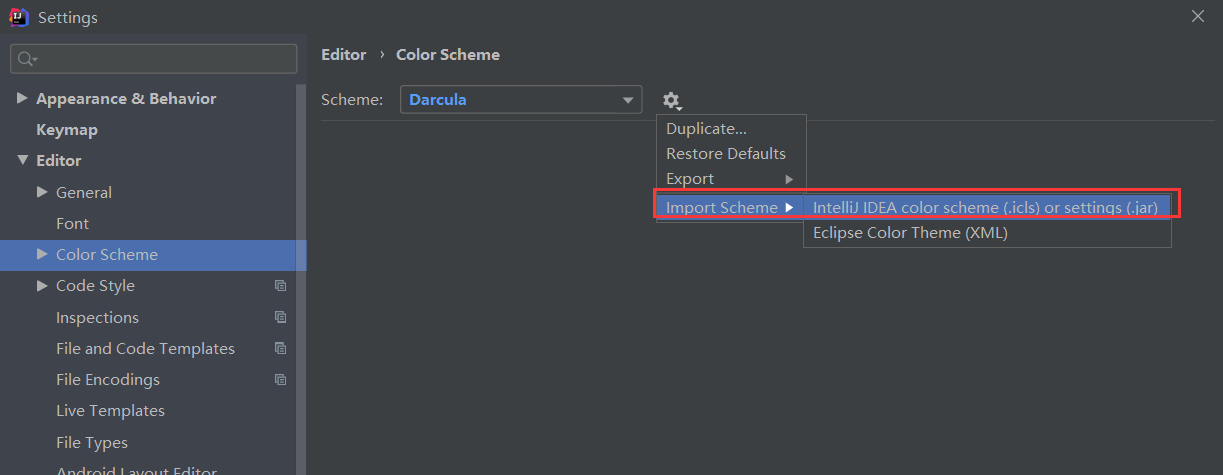The image size is (1223, 475).
Task: Click the copy icon next to Inspections
Action: pos(280,317)
